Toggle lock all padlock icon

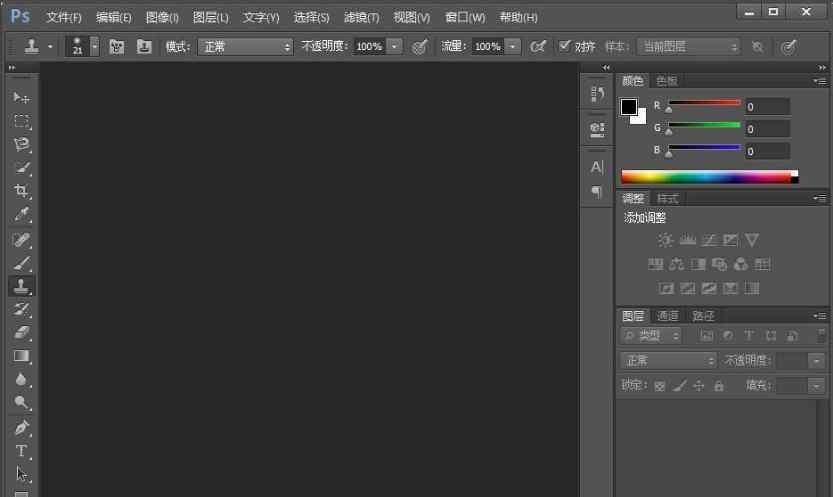click(x=719, y=386)
